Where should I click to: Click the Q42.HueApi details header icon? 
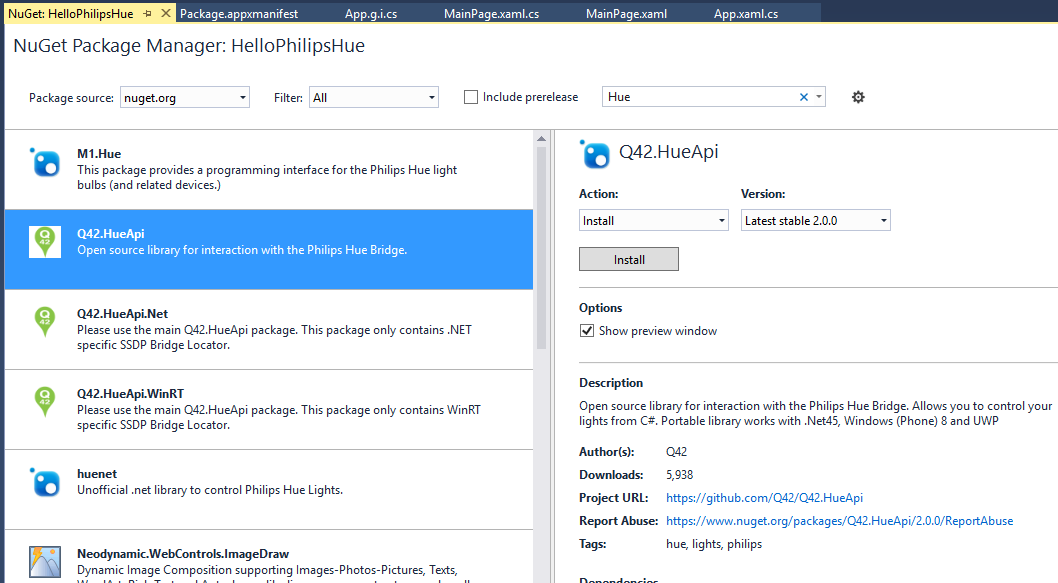(x=595, y=155)
